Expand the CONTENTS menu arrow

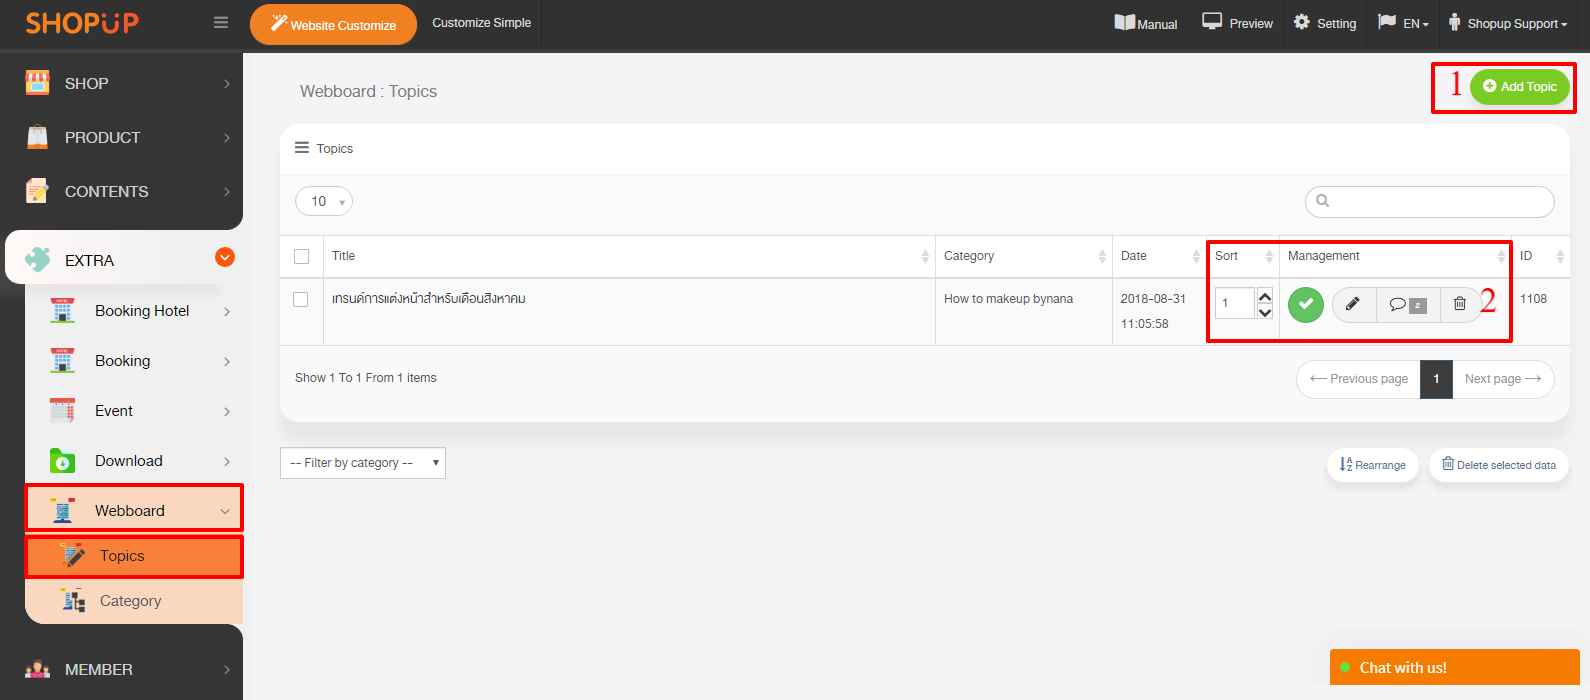point(227,192)
